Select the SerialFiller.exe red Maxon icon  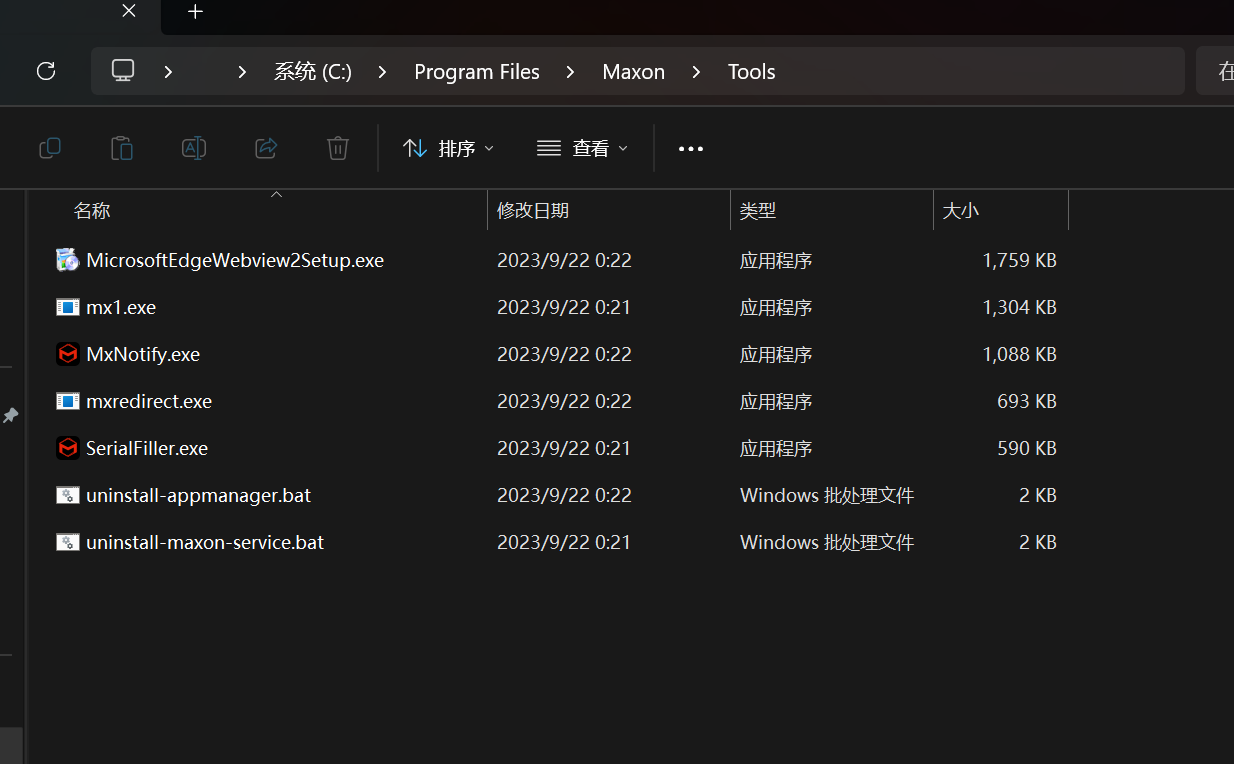click(x=67, y=448)
